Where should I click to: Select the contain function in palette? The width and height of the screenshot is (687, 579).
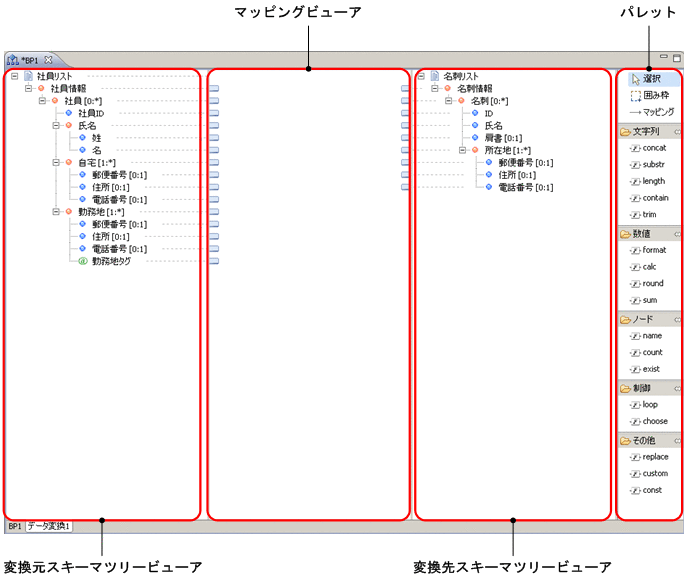(649, 198)
